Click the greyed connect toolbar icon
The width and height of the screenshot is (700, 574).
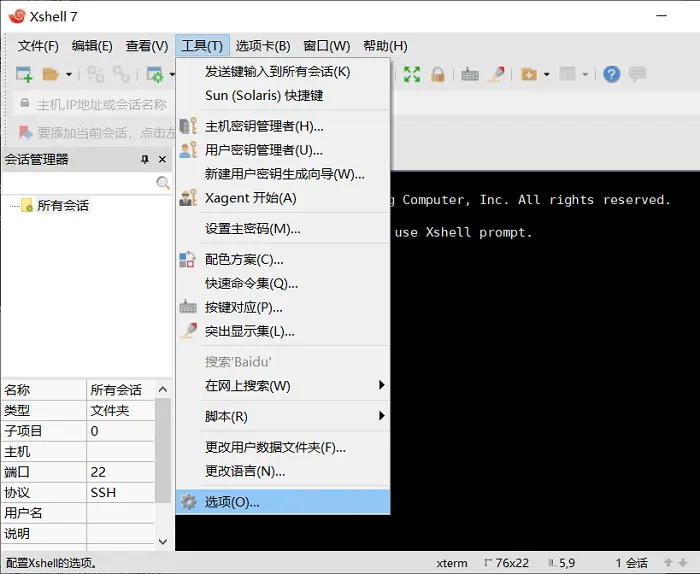pos(95,74)
